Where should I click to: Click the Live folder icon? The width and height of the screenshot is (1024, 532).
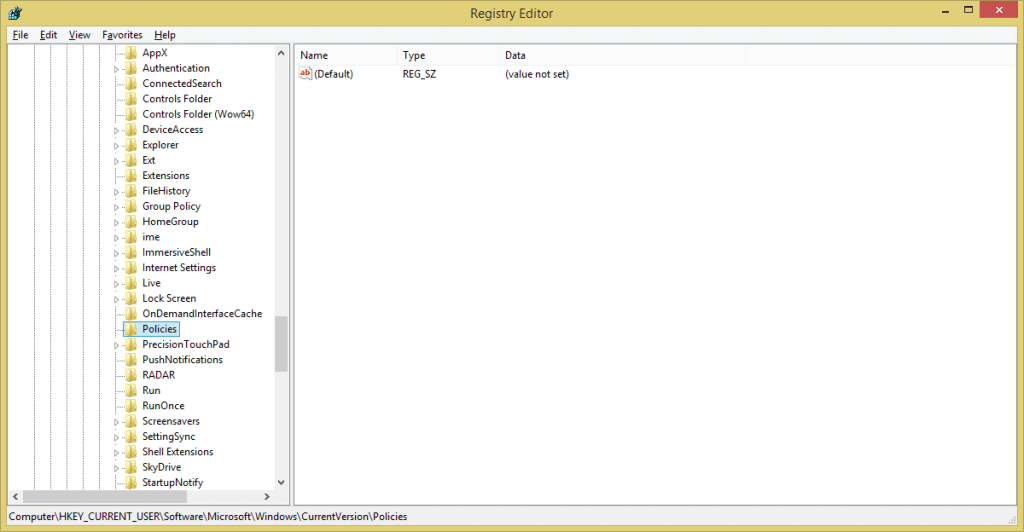click(x=131, y=283)
